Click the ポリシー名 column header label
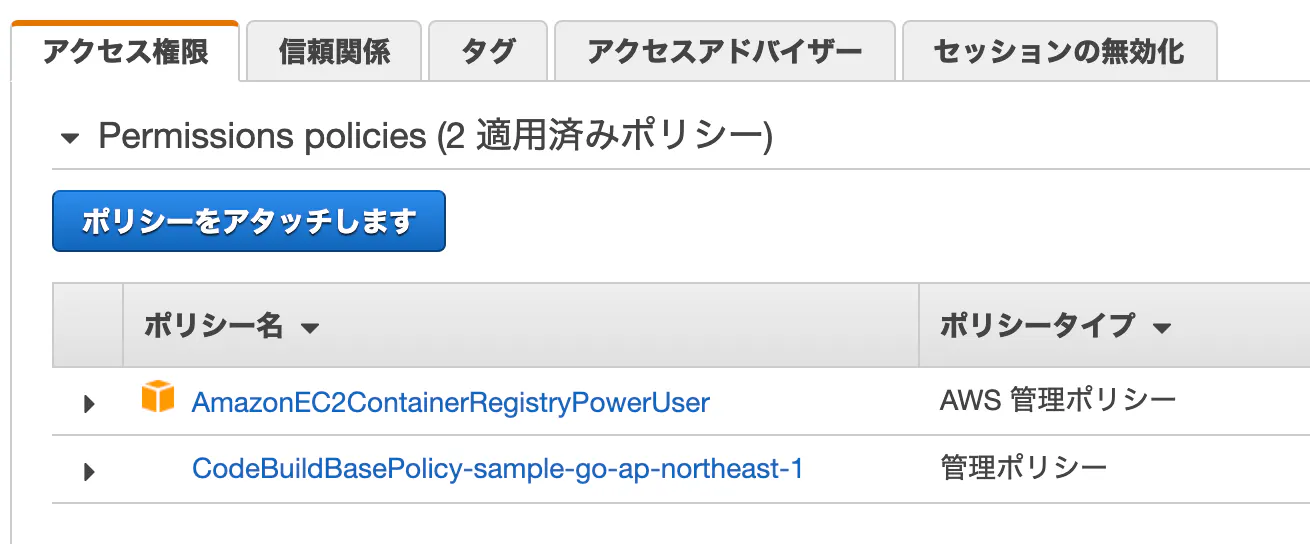This screenshot has height=544, width=1310. (214, 325)
